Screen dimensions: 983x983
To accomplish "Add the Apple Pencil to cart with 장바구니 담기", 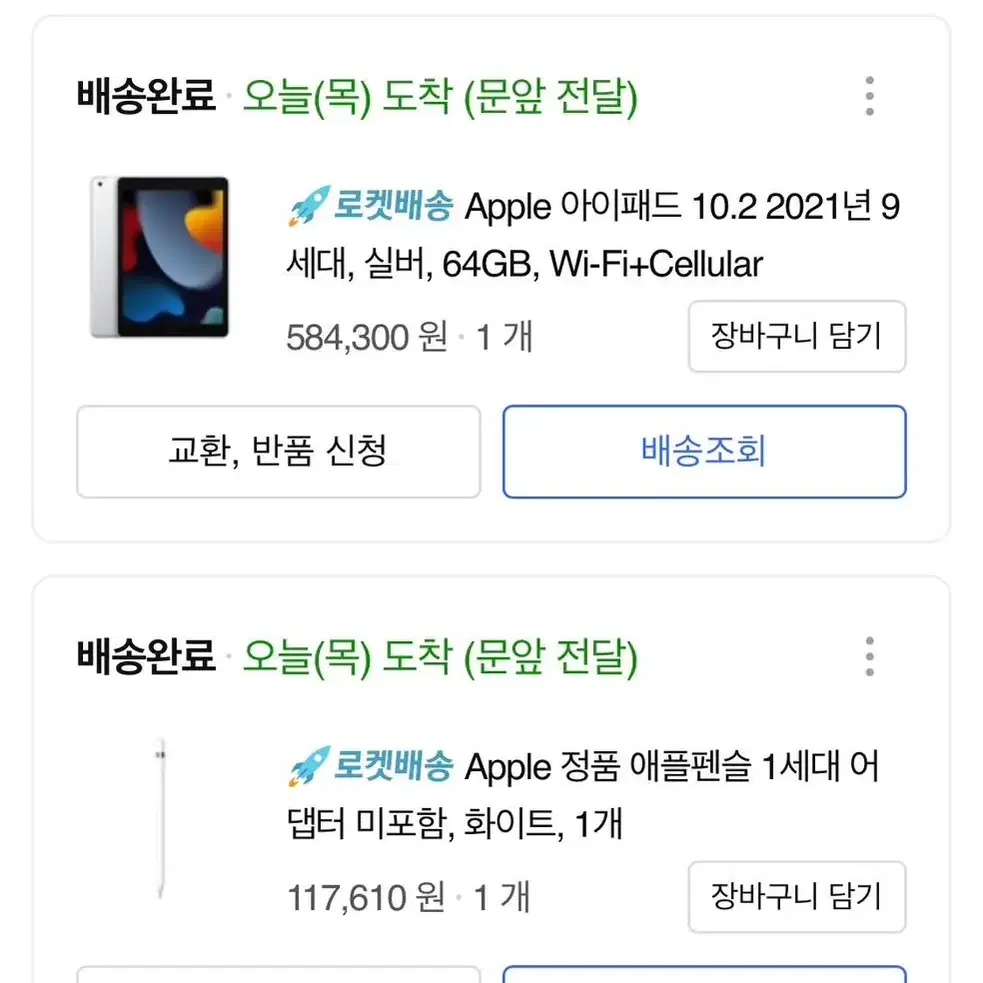I will pos(797,896).
